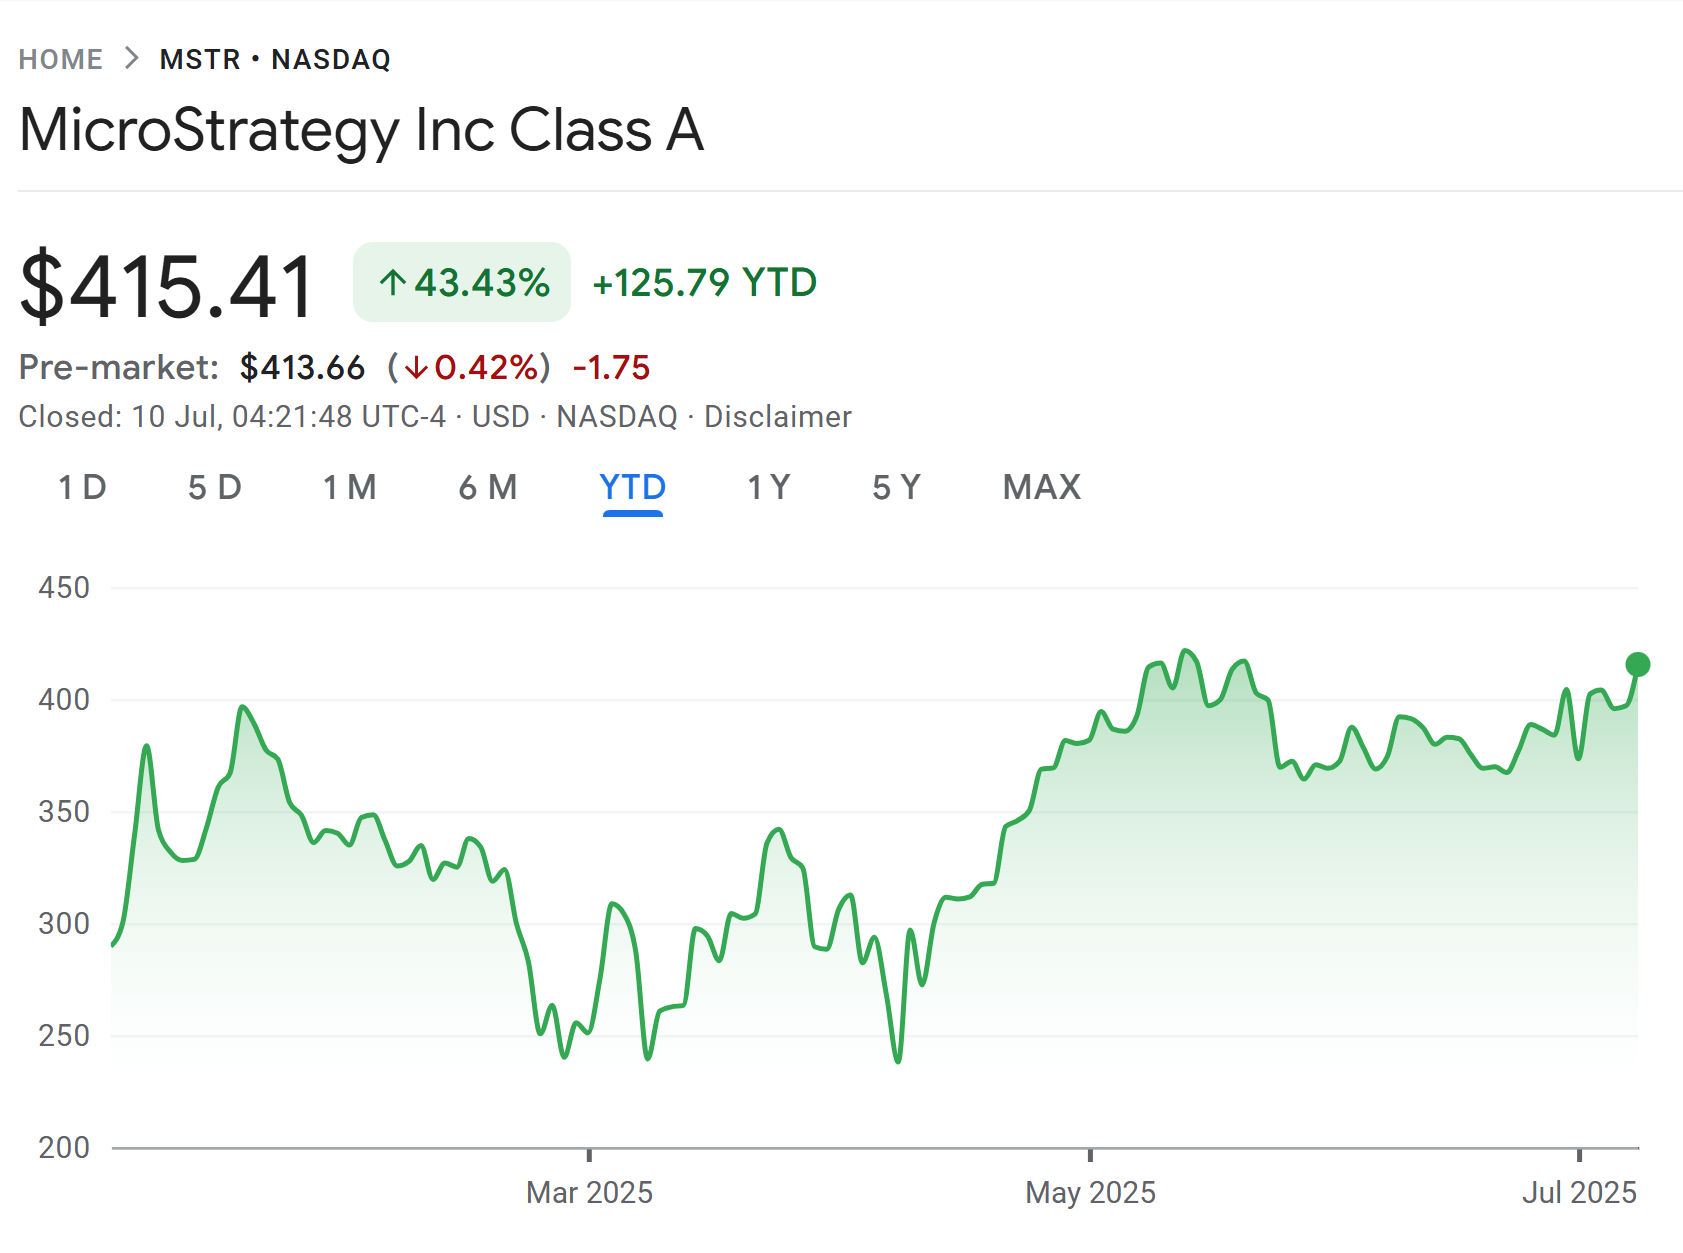Show the 1 M chart range
1683x1253 pixels.
349,488
